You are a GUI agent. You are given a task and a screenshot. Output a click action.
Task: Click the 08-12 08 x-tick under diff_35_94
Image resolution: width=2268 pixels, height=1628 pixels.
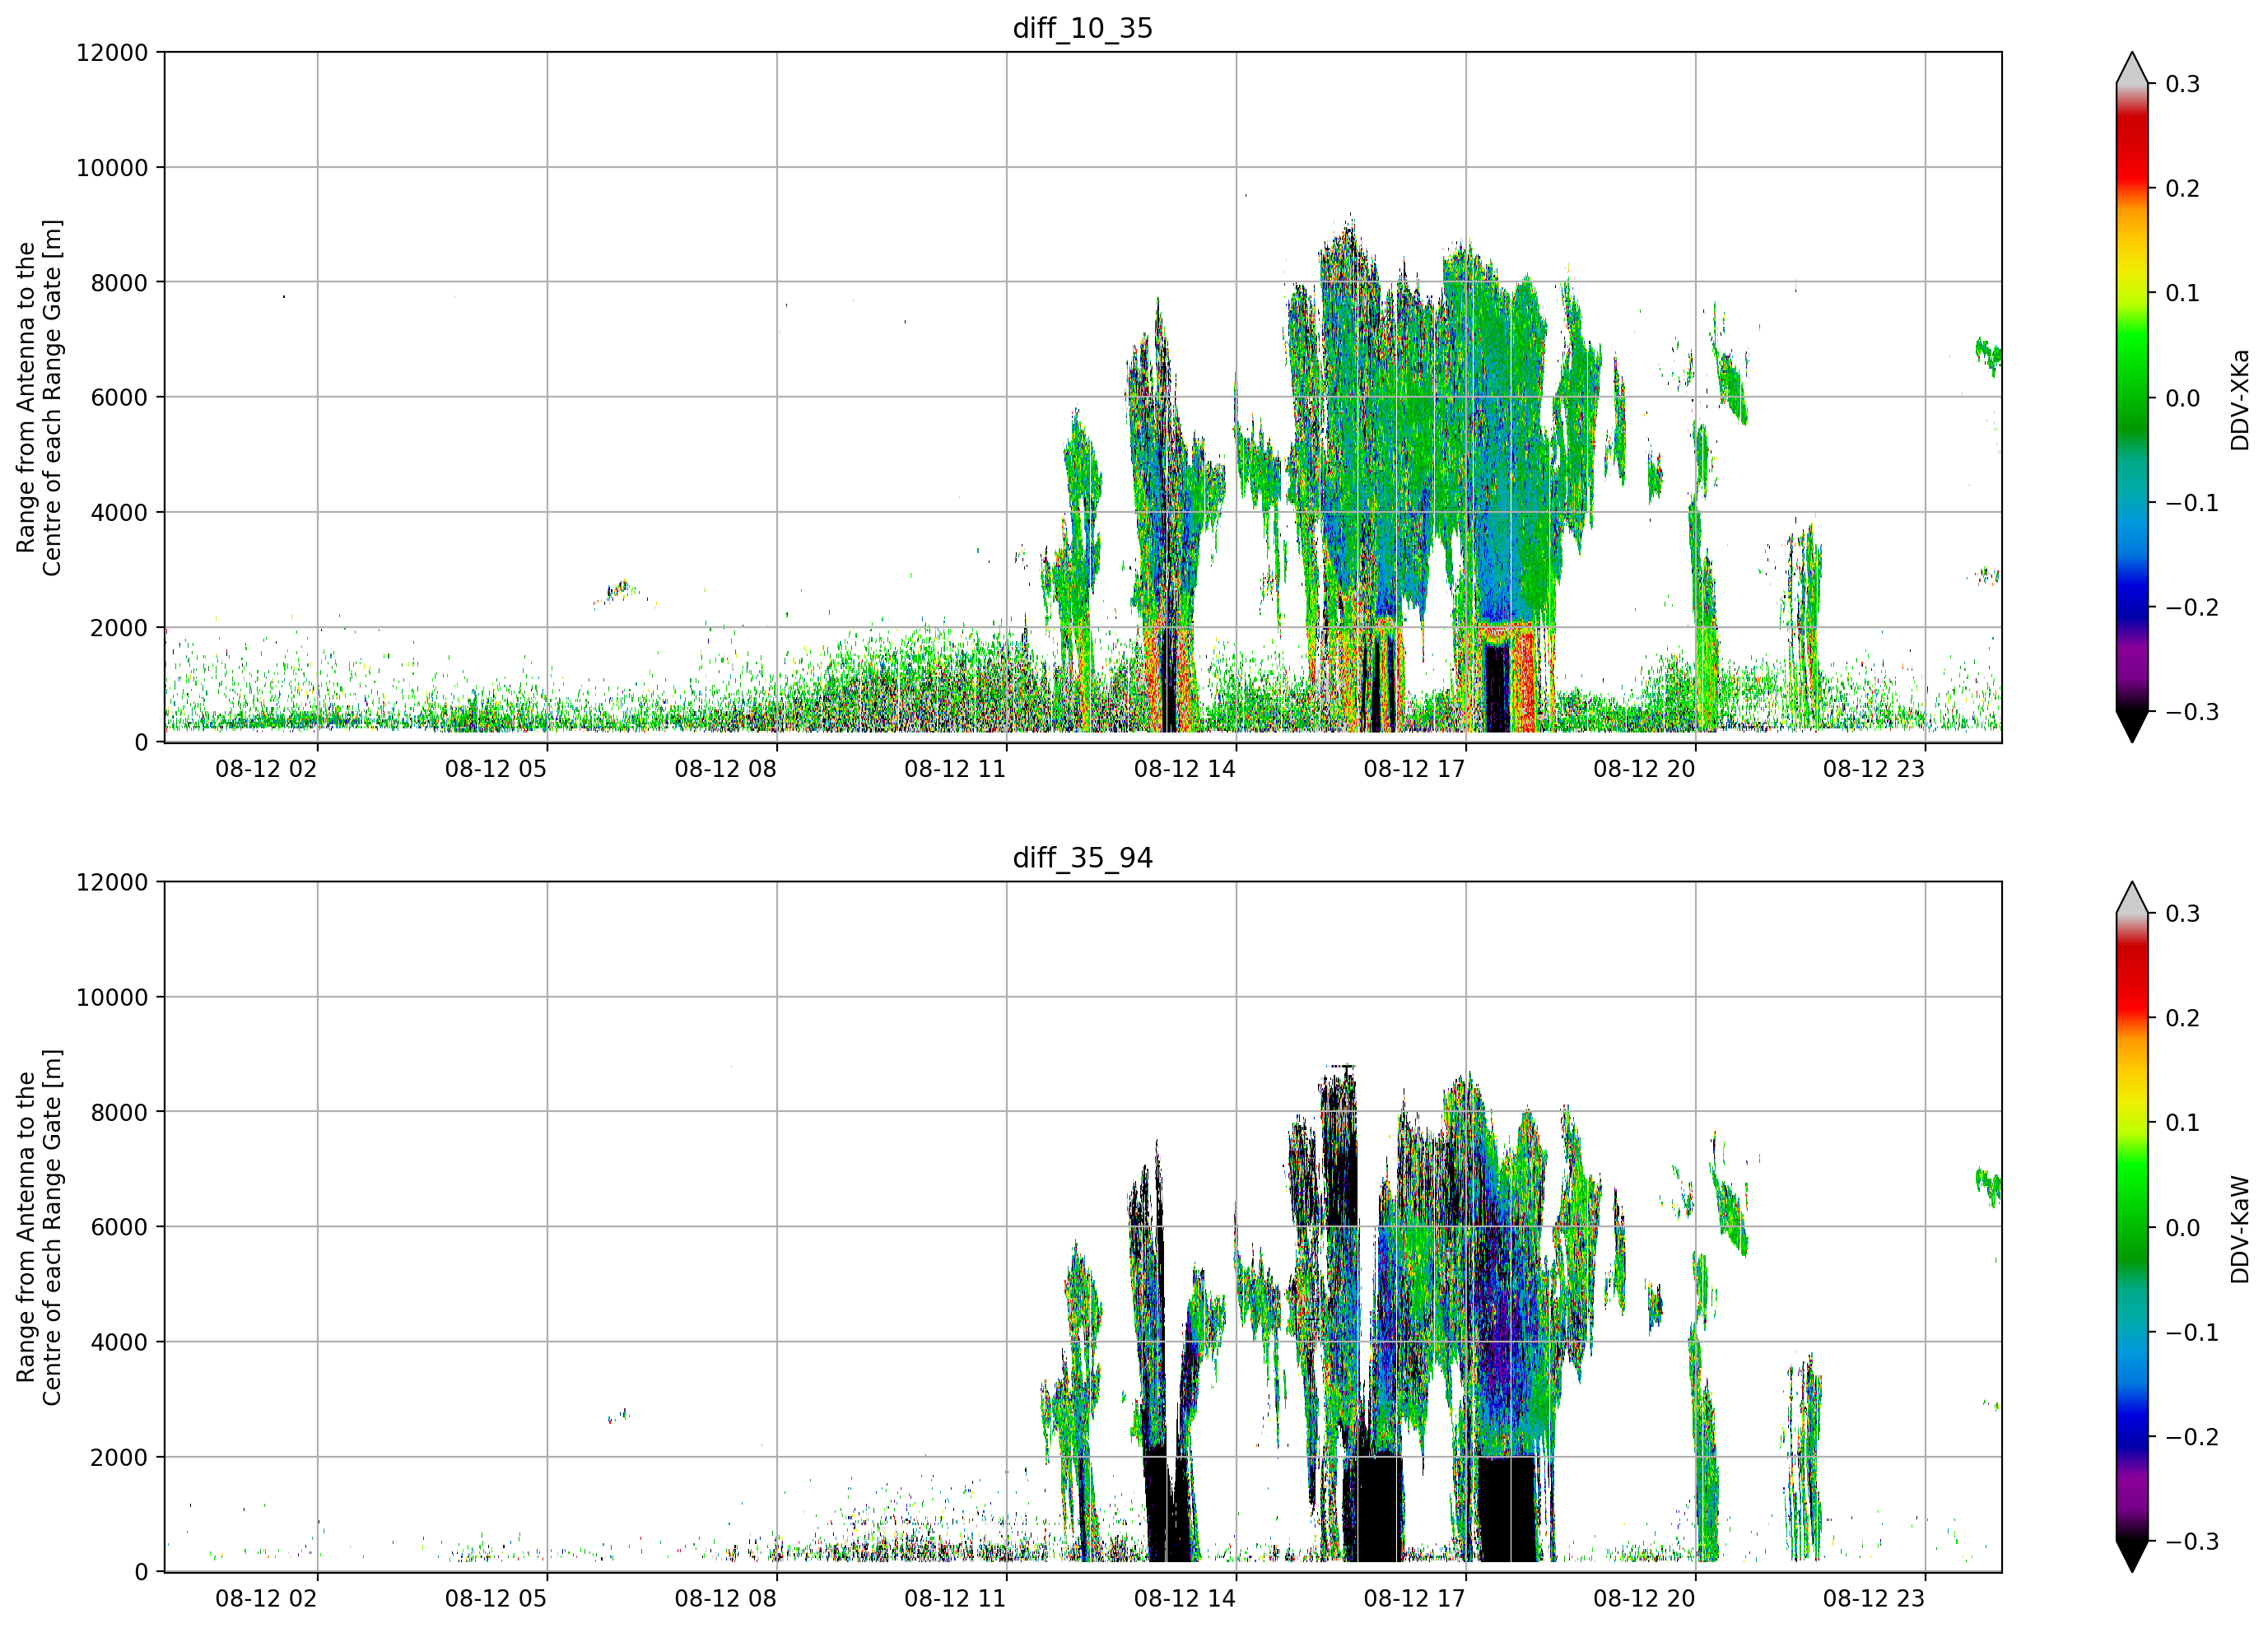(x=725, y=1599)
